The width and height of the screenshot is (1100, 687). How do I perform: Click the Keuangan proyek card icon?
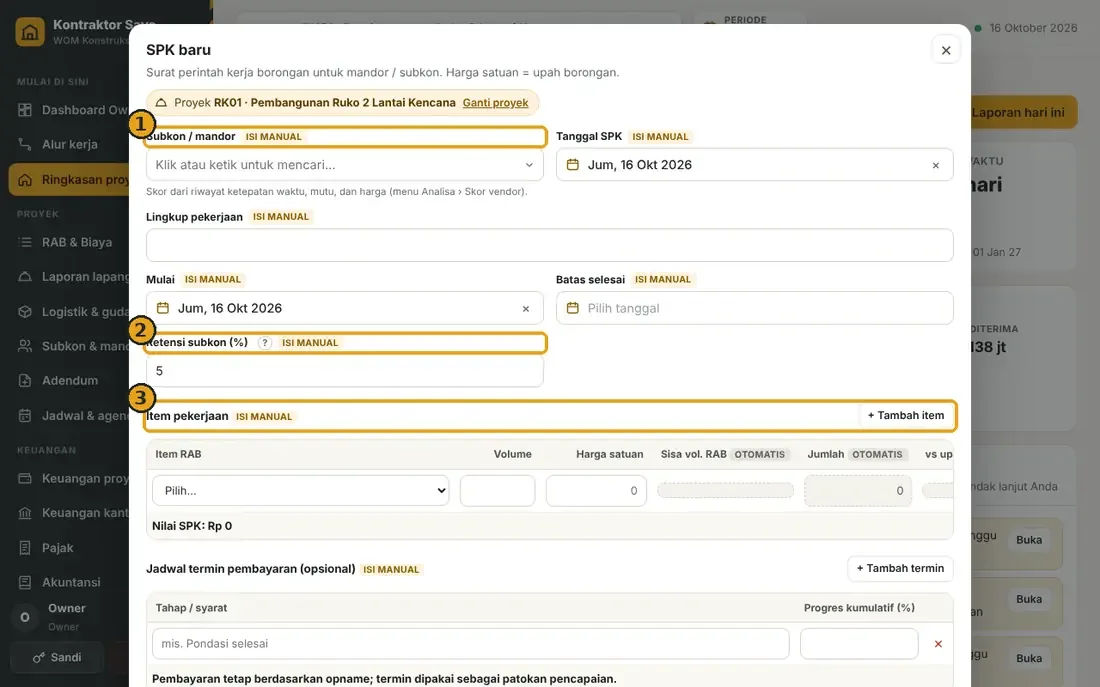tap(25, 479)
